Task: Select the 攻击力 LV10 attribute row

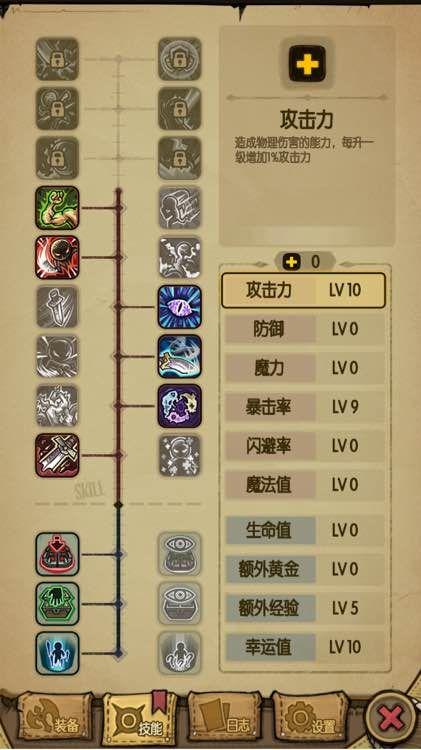Action: 303,290
